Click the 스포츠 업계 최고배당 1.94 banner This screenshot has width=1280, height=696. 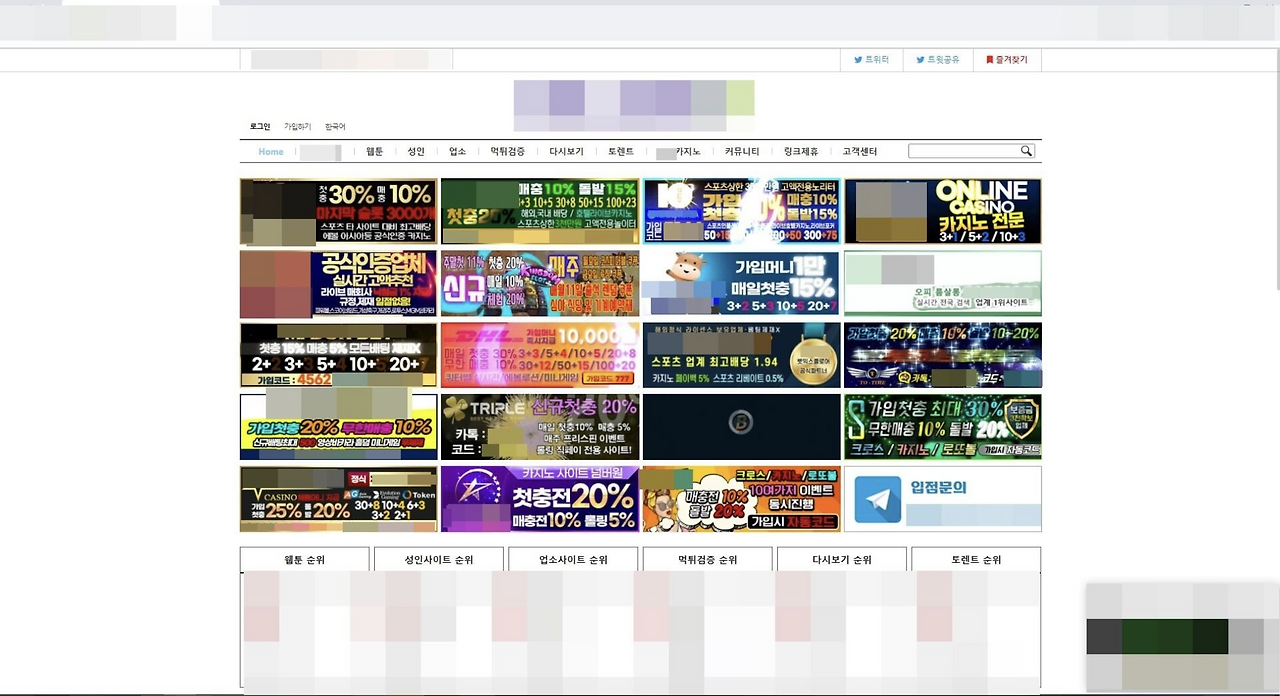741,355
